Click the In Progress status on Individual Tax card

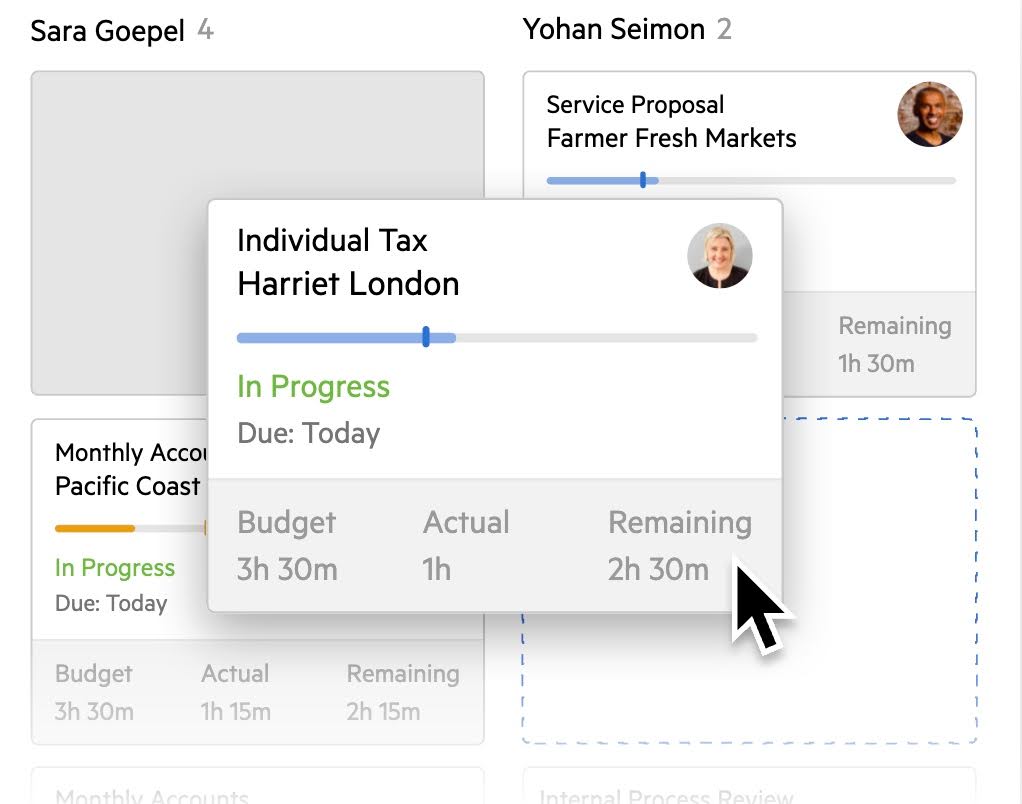(x=313, y=386)
